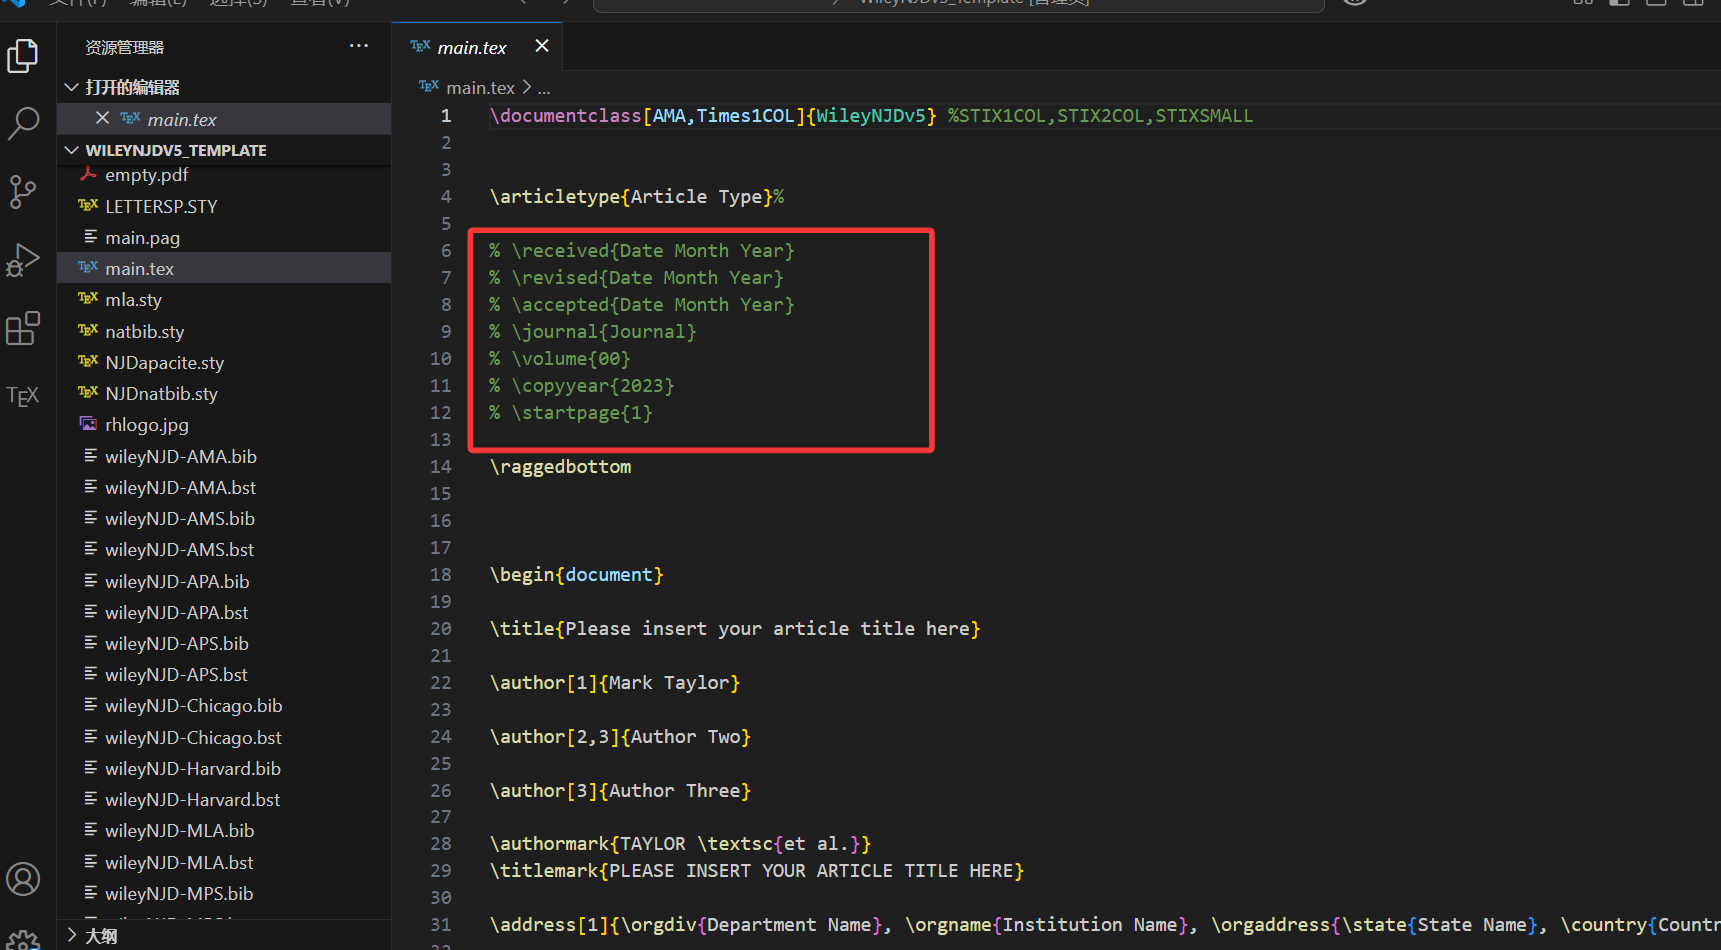Click the commented \received line

[642, 251]
